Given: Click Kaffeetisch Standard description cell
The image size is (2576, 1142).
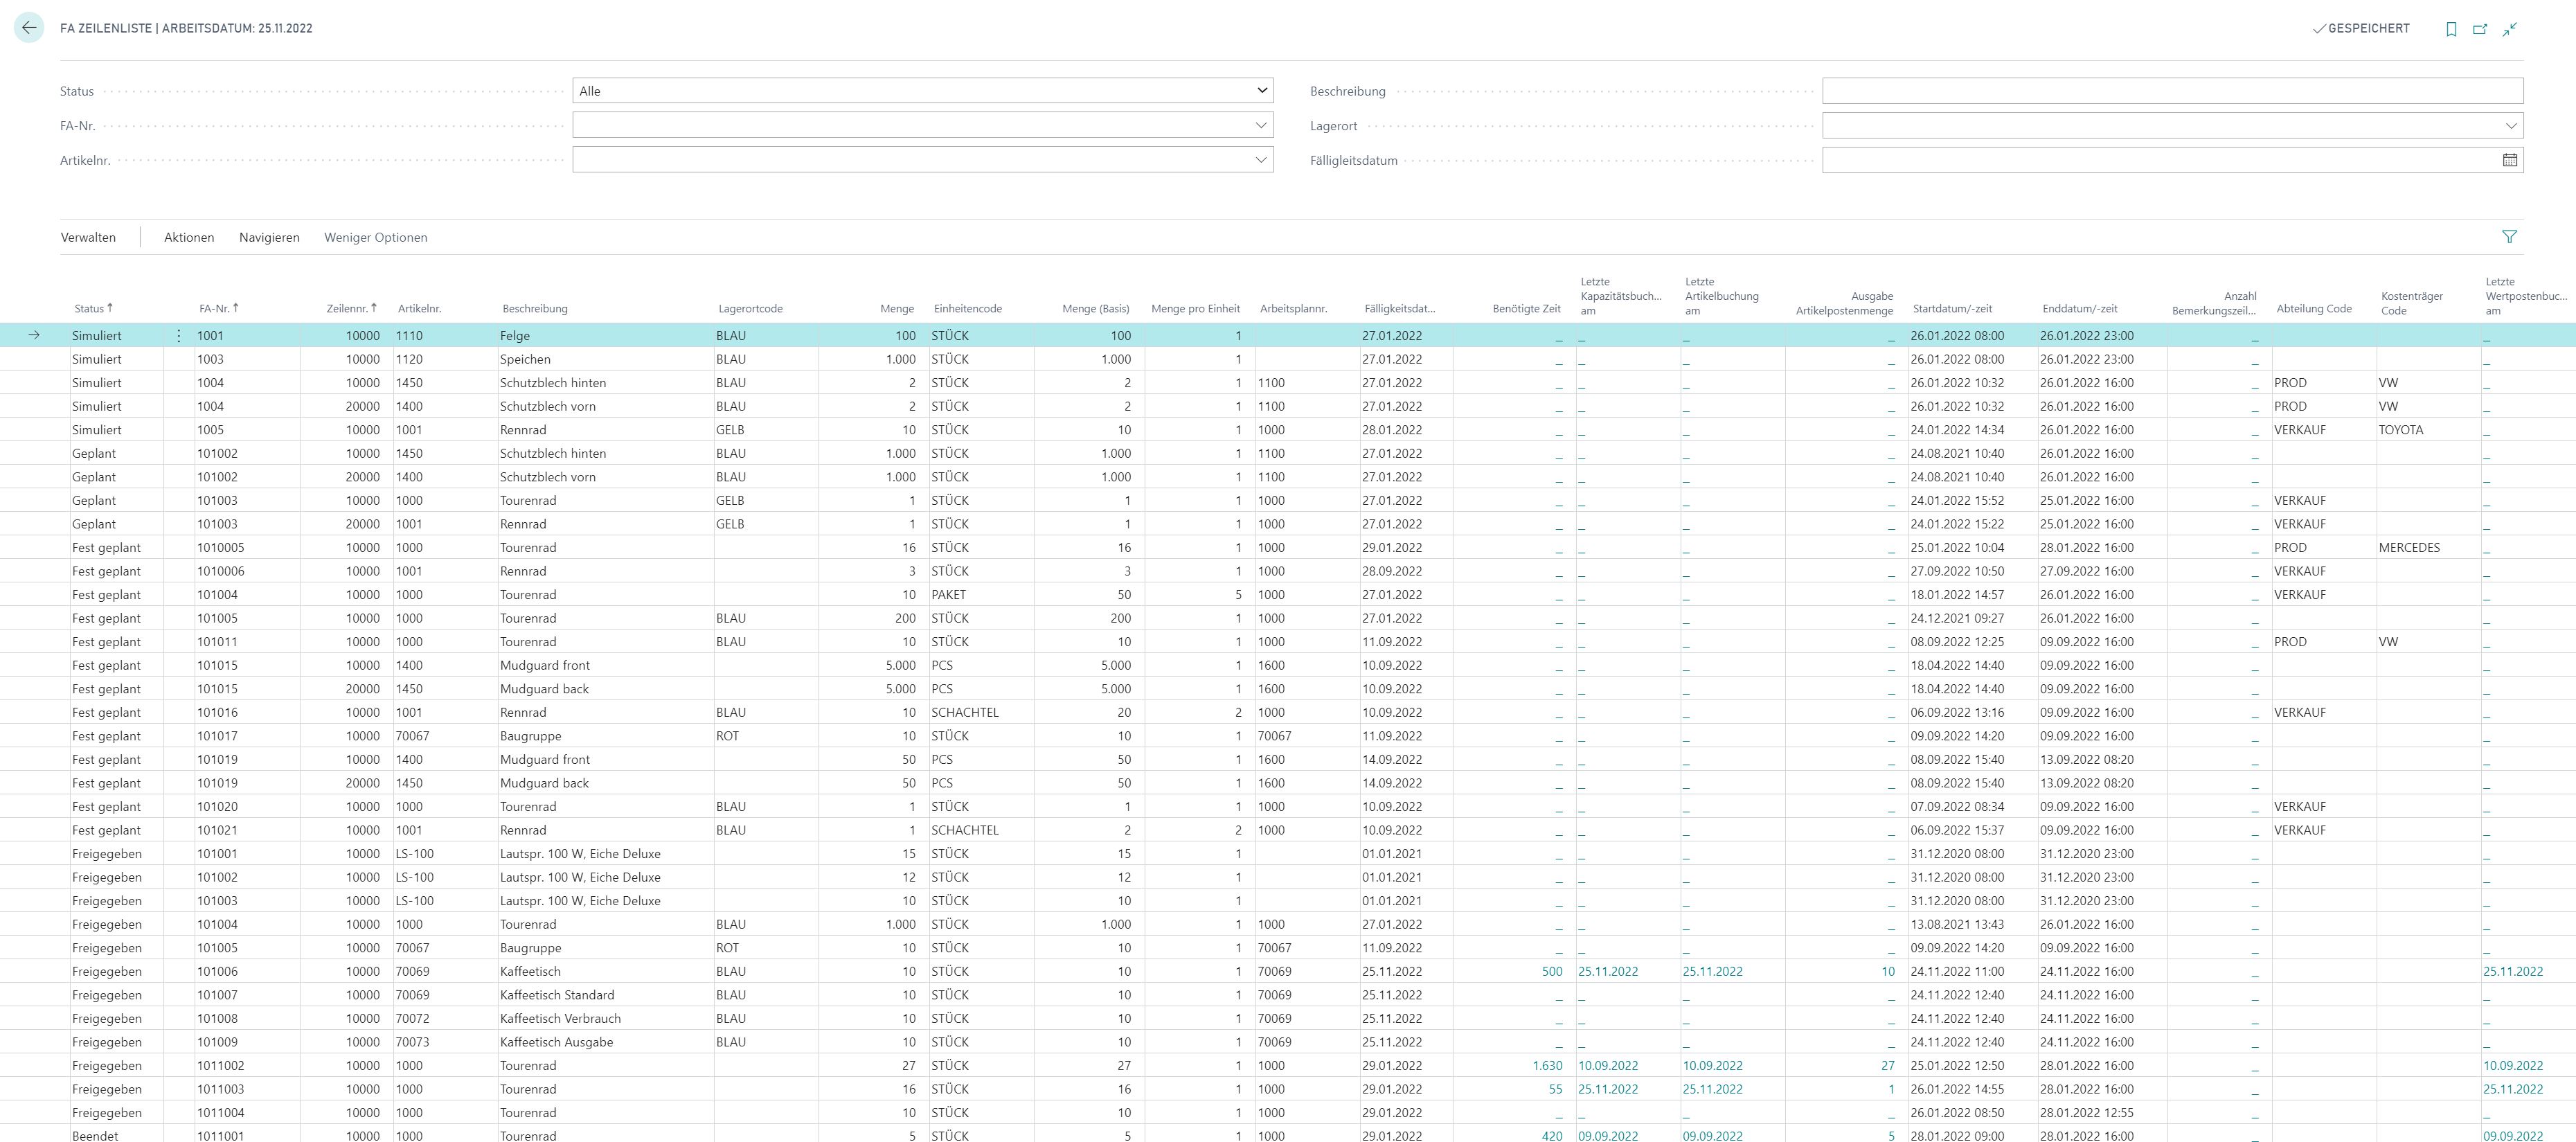Looking at the screenshot, I should pos(606,995).
